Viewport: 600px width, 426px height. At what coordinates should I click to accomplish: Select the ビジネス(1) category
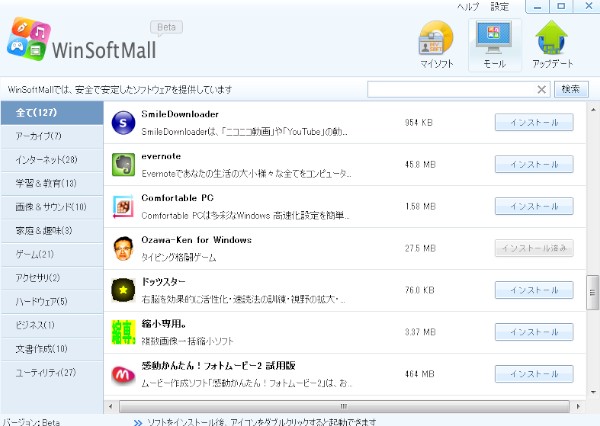52,325
